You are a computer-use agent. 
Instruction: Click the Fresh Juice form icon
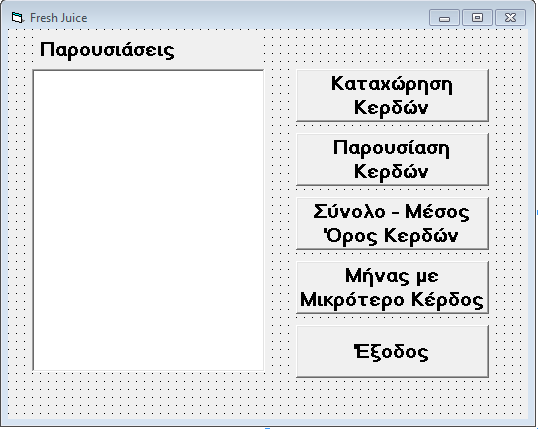coord(17,18)
